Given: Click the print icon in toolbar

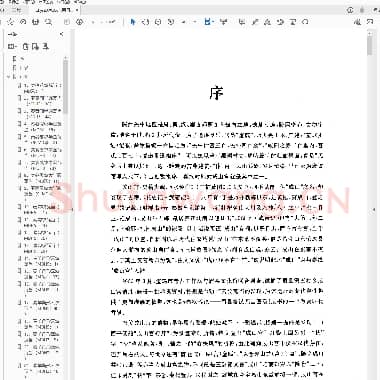Looking at the screenshot, I should (x=35, y=22).
